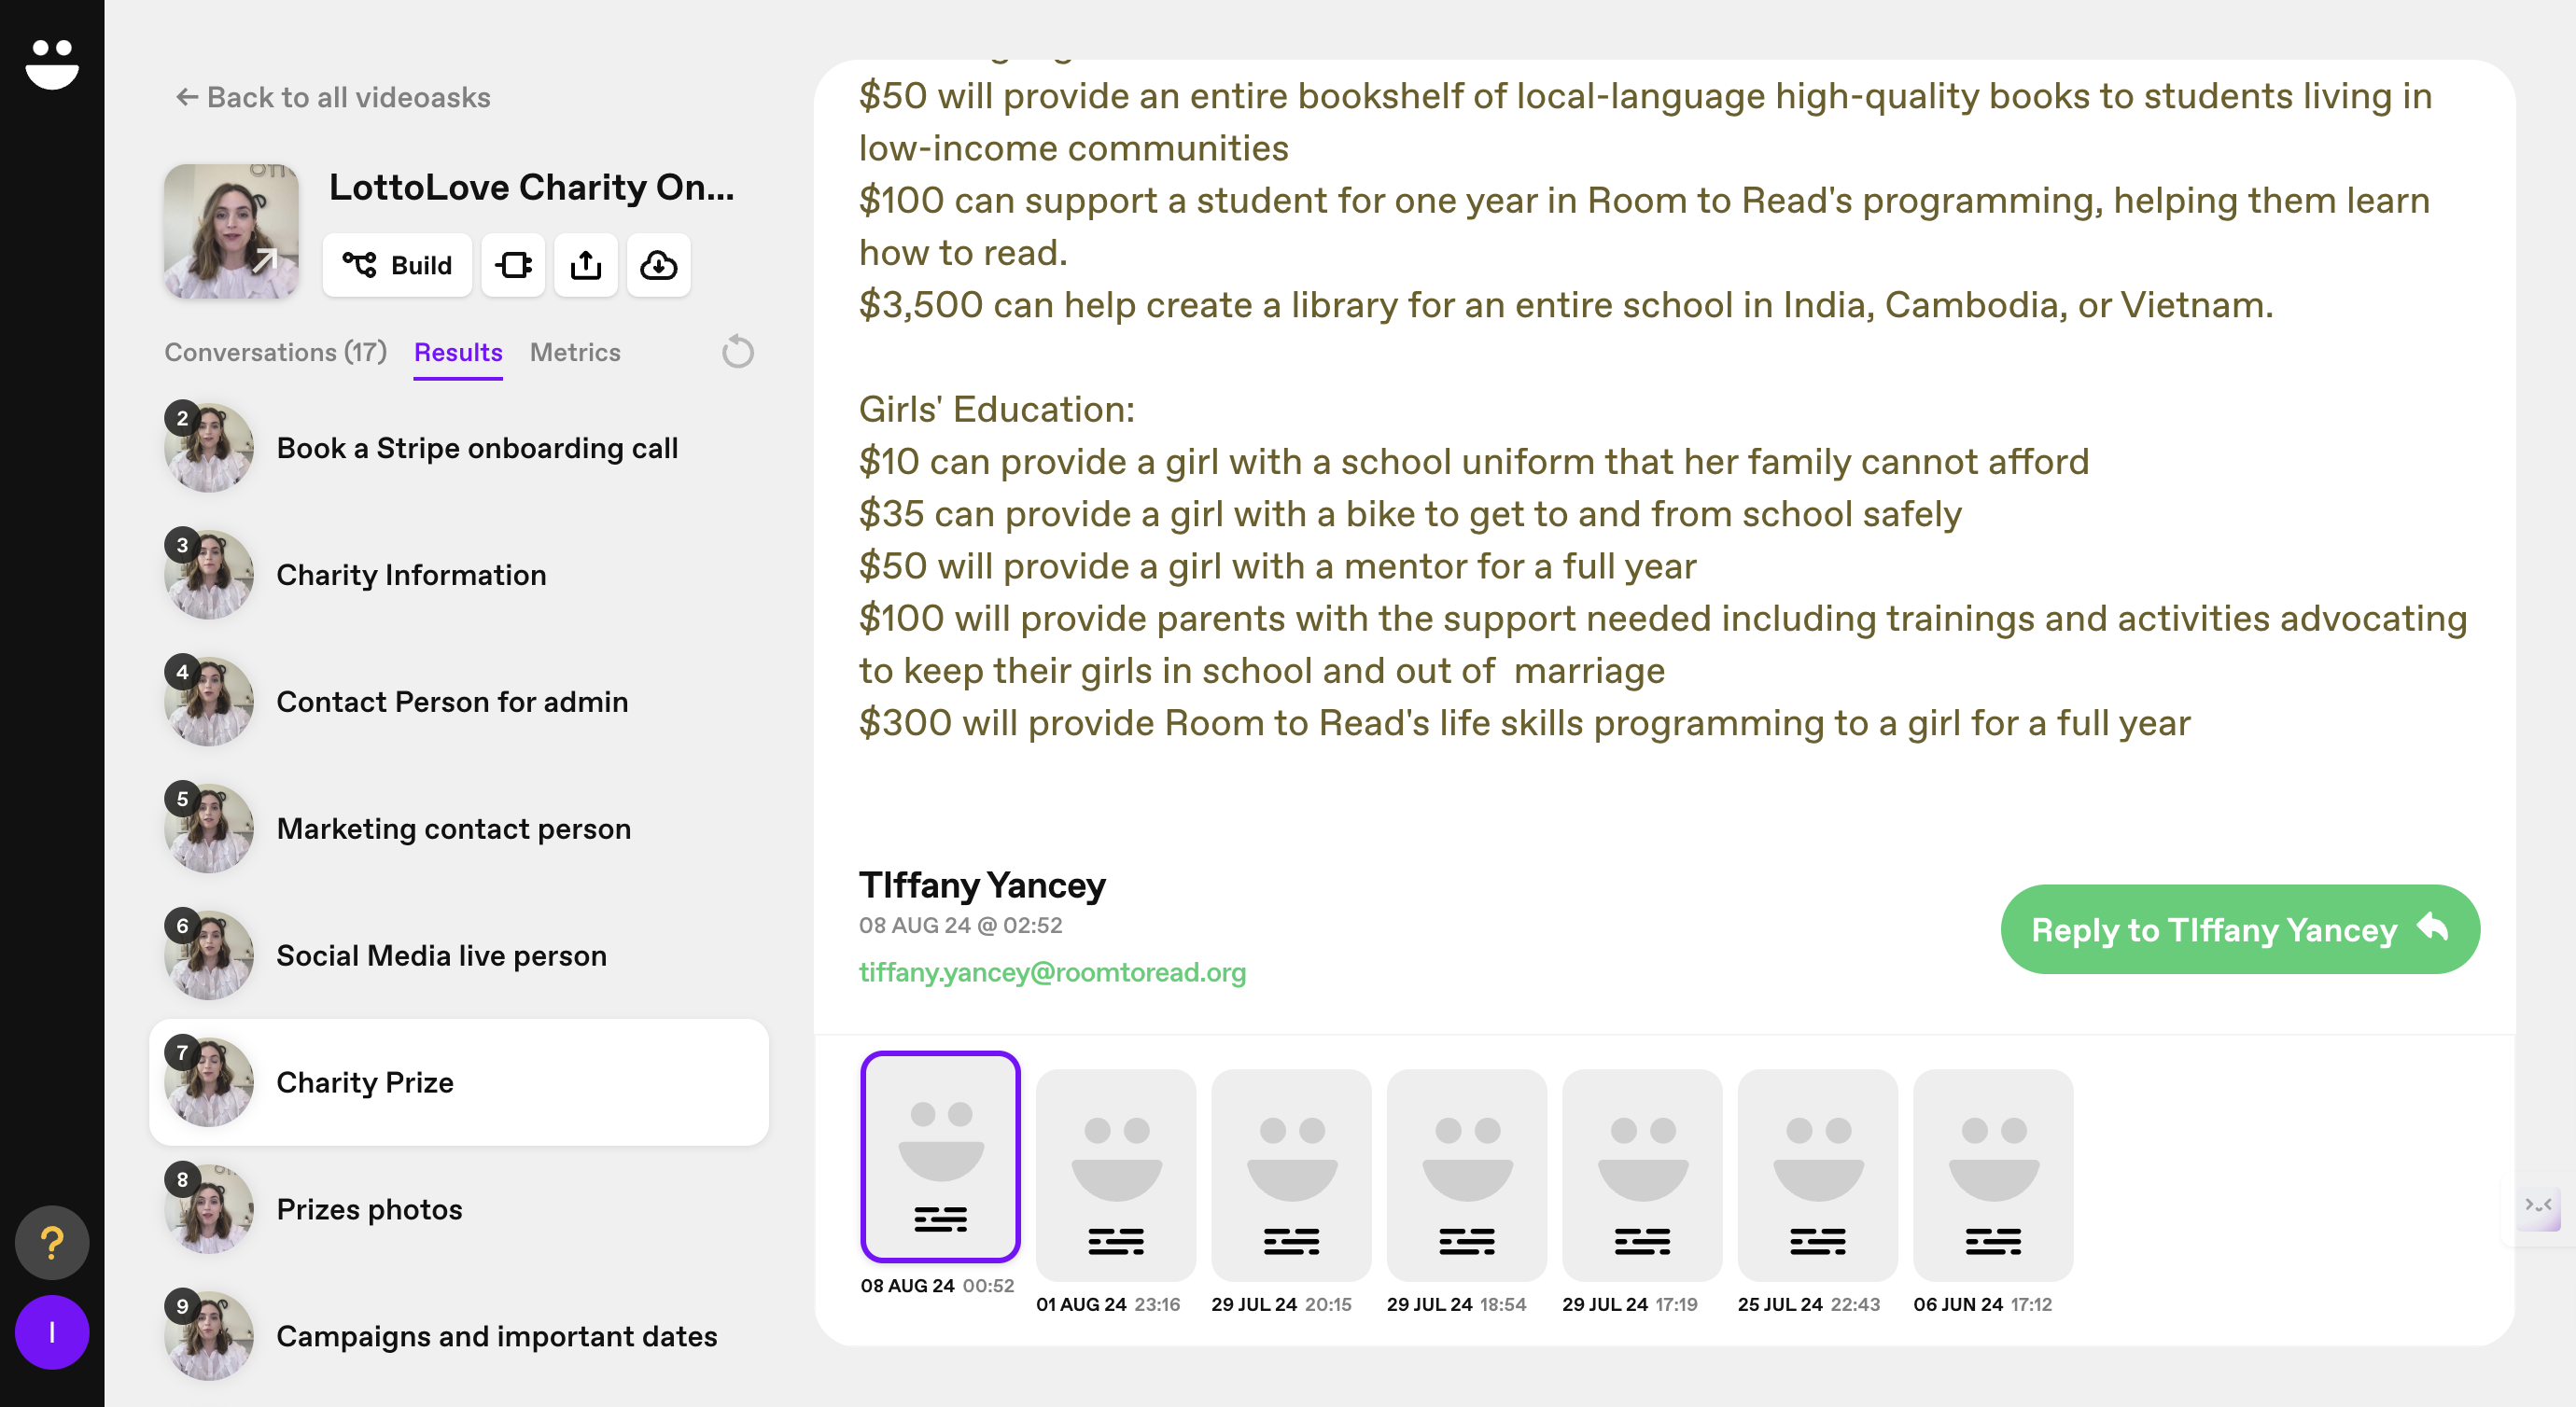Click the VideoAsk smiley logo

coord(52,64)
